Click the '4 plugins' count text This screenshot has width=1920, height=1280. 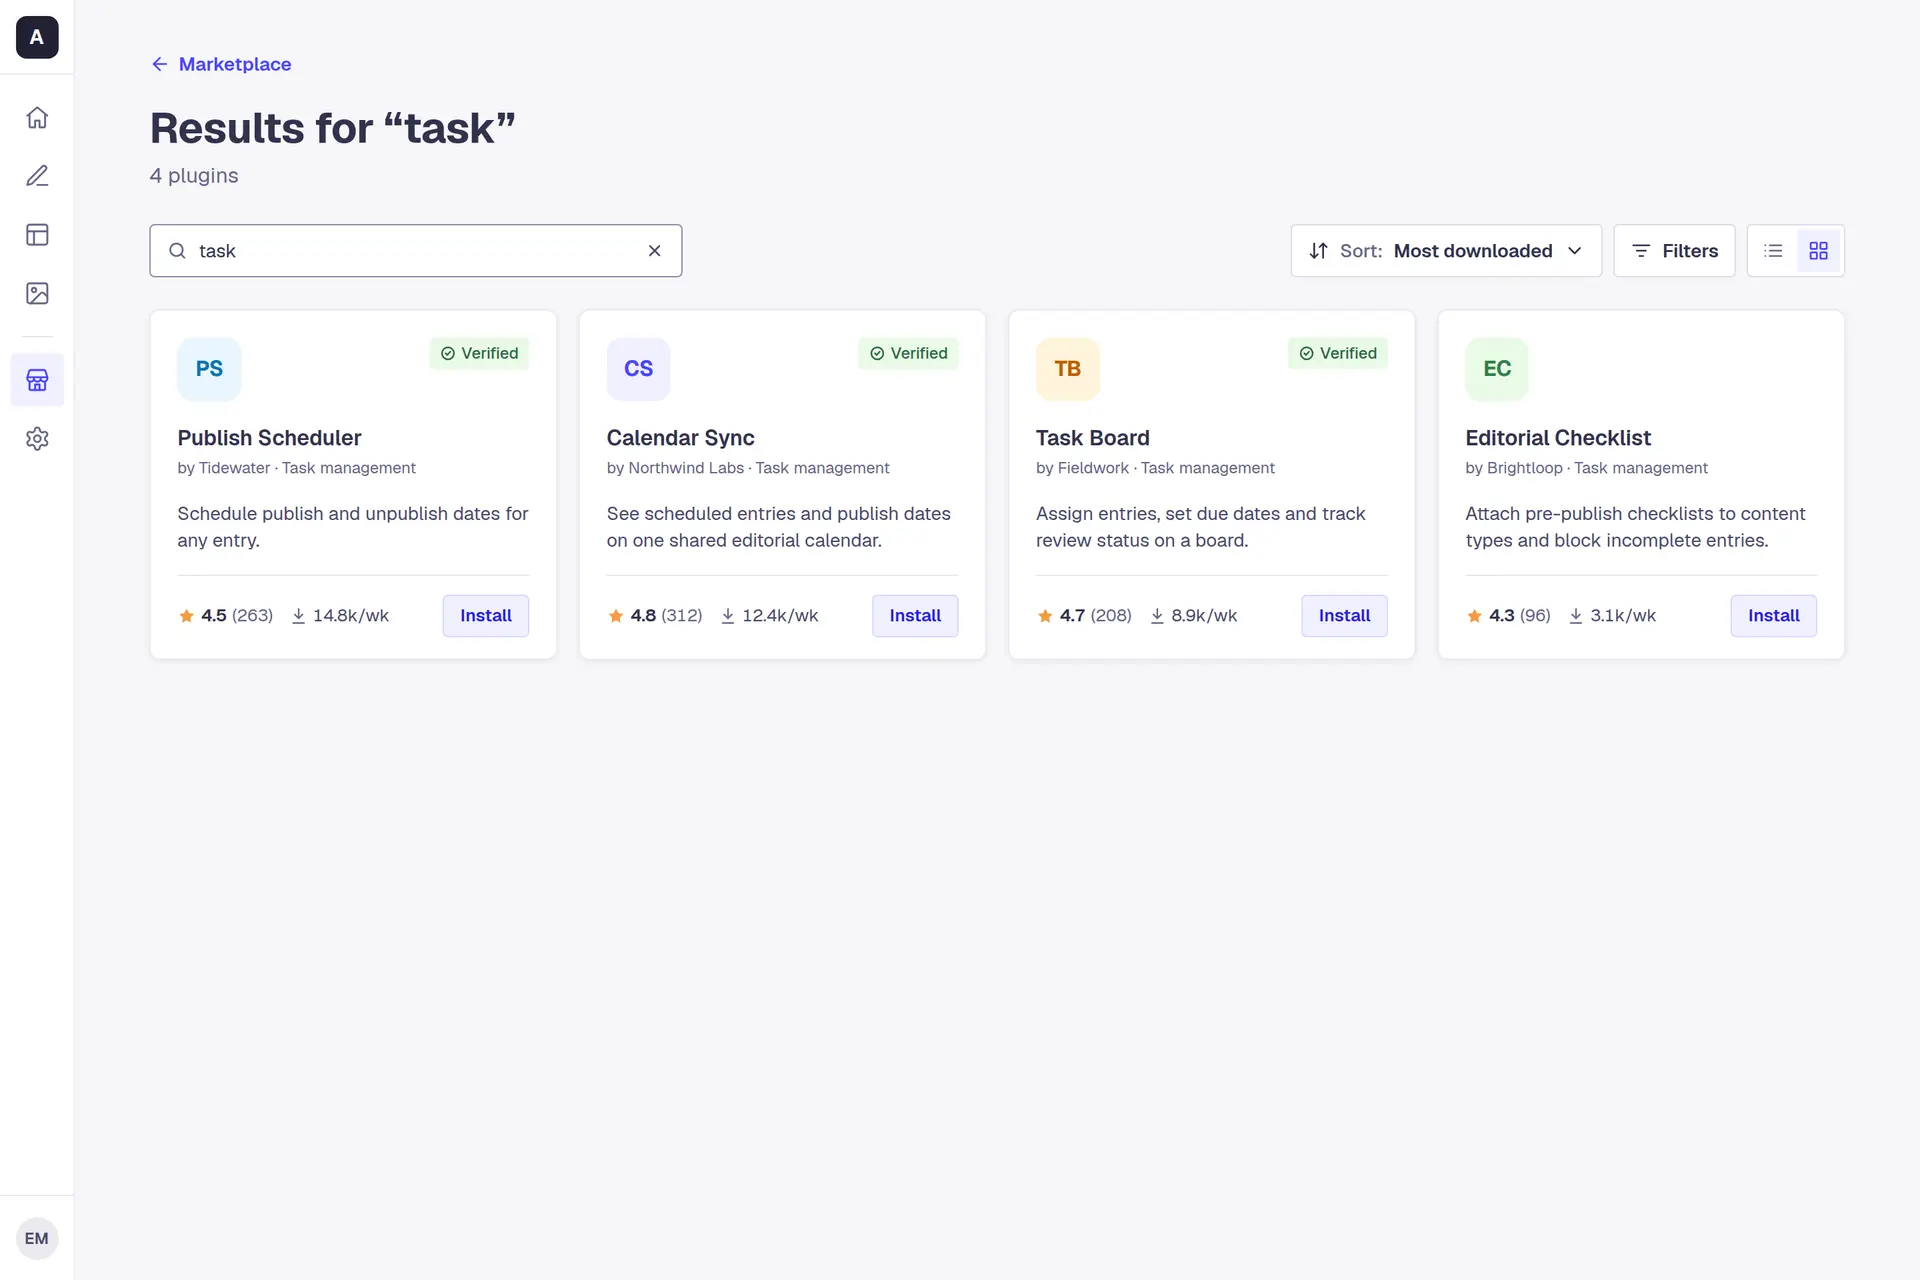coord(194,176)
